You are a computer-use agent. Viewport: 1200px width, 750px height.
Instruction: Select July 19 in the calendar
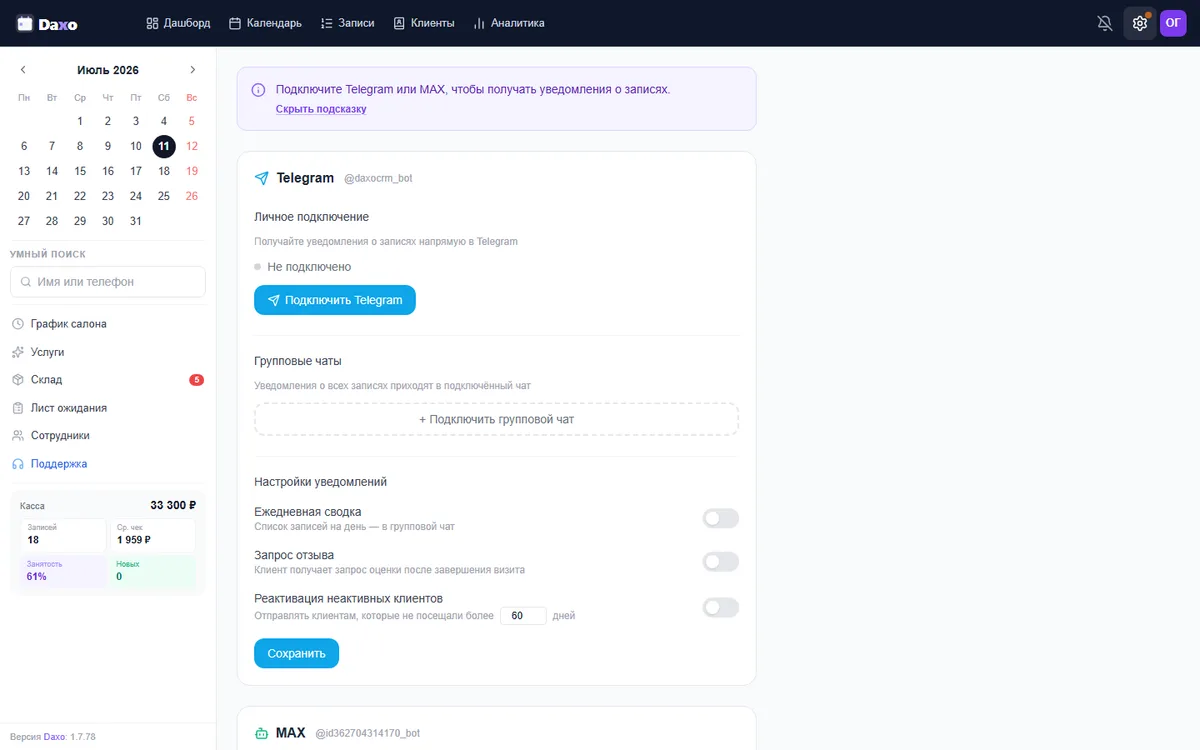tap(192, 171)
